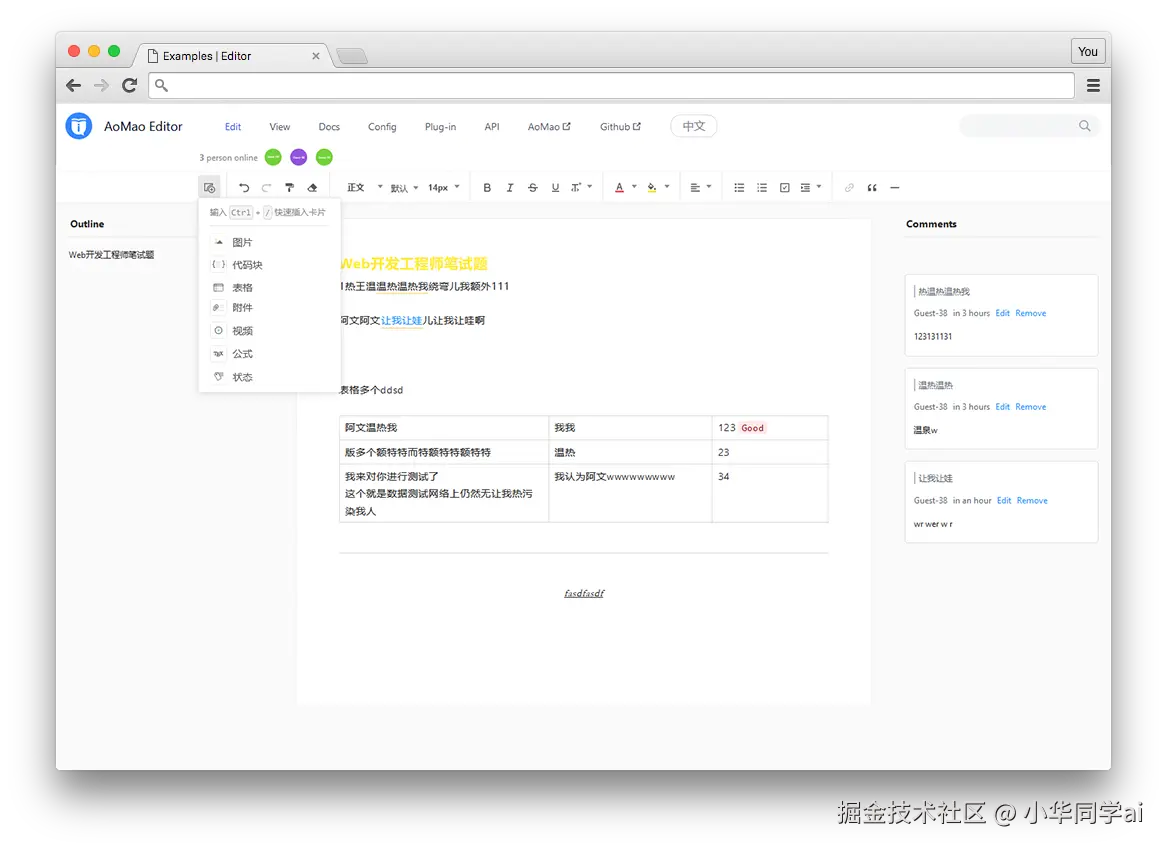Viewport: 1167px width, 850px height.
Task: Open the Edit navigation tab
Action: [x=233, y=127]
